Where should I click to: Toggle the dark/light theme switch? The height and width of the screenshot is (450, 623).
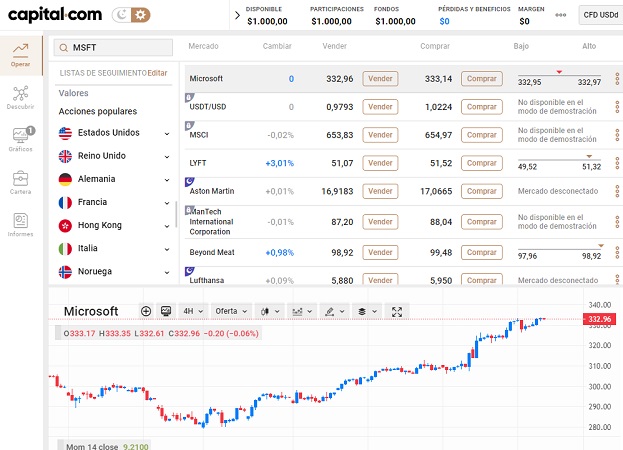pyautogui.click(x=131, y=15)
